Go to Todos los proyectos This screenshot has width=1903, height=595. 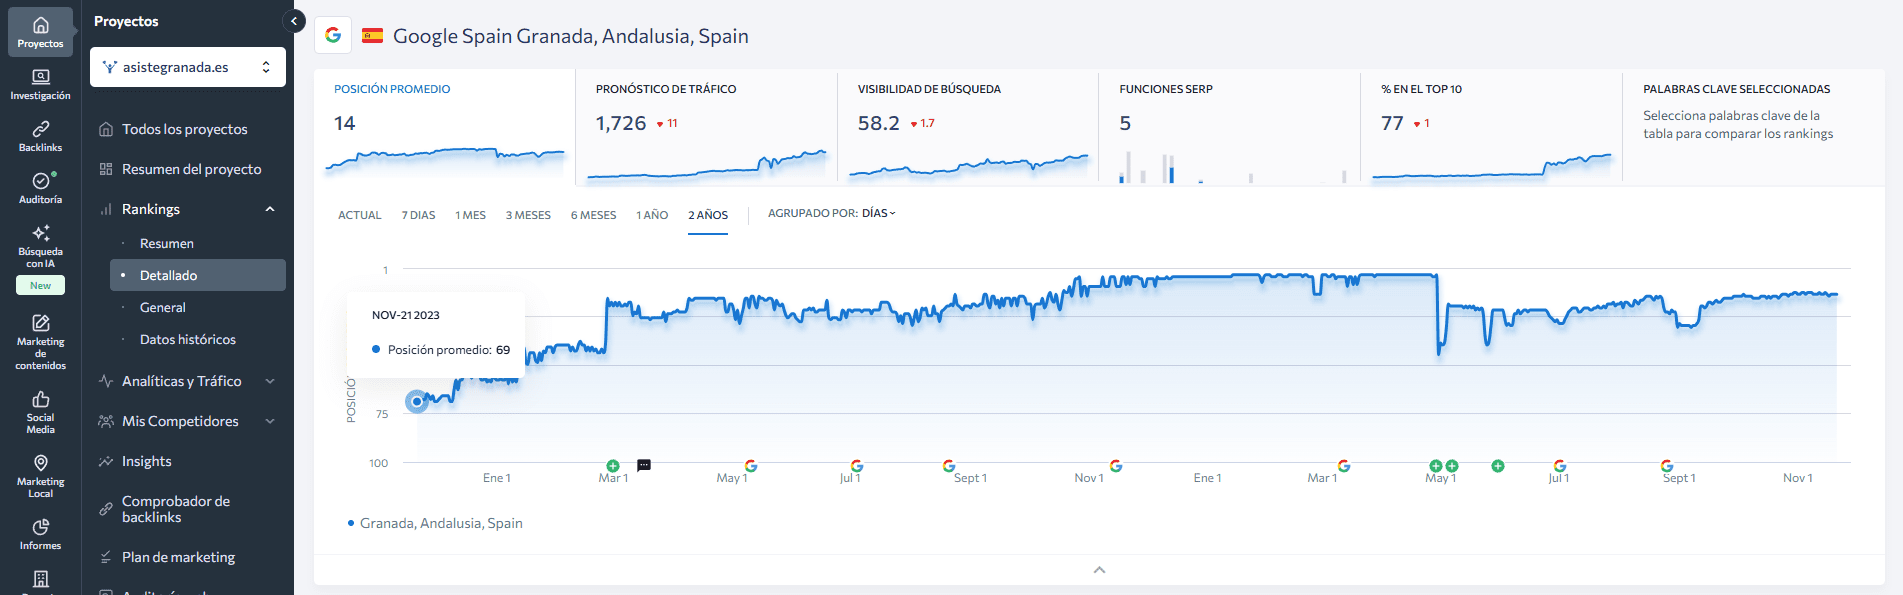(x=184, y=129)
